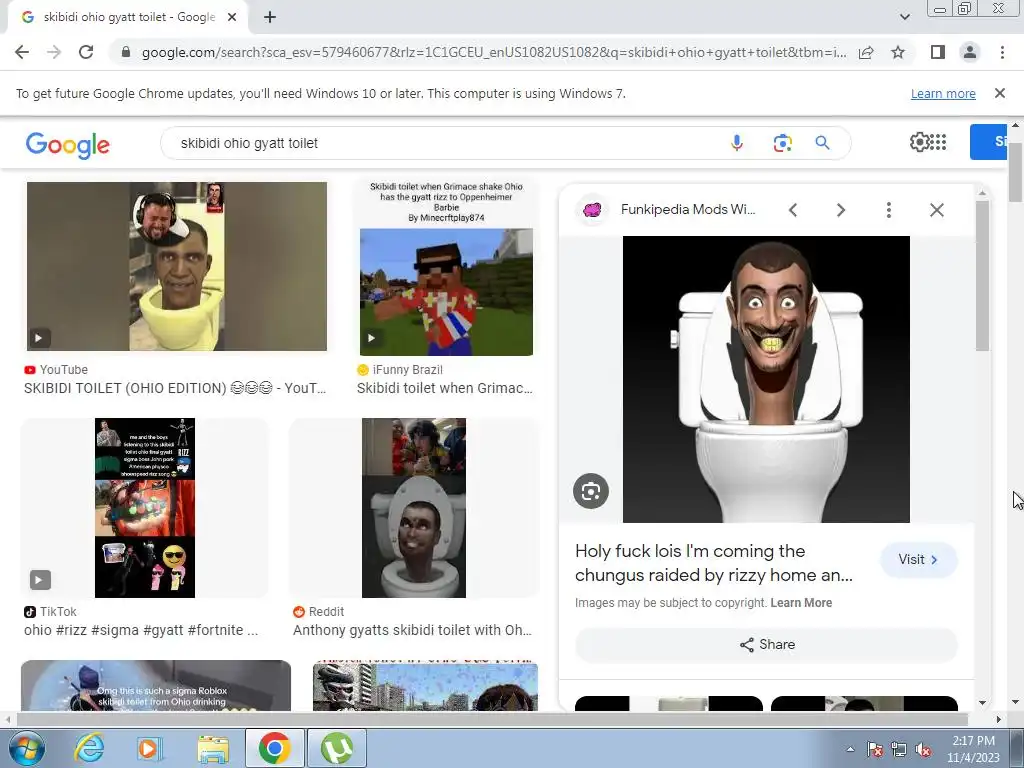The width and height of the screenshot is (1024, 768).
Task: Show previous image in preview panel
Action: 793,210
